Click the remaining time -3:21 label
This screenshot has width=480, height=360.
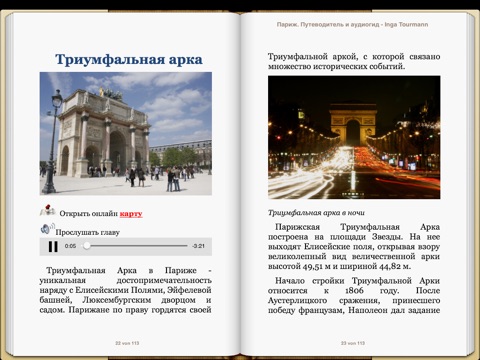198,246
